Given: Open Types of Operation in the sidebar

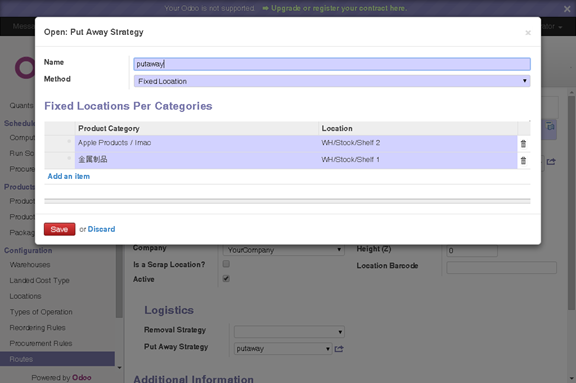Looking at the screenshot, I should 41,312.
